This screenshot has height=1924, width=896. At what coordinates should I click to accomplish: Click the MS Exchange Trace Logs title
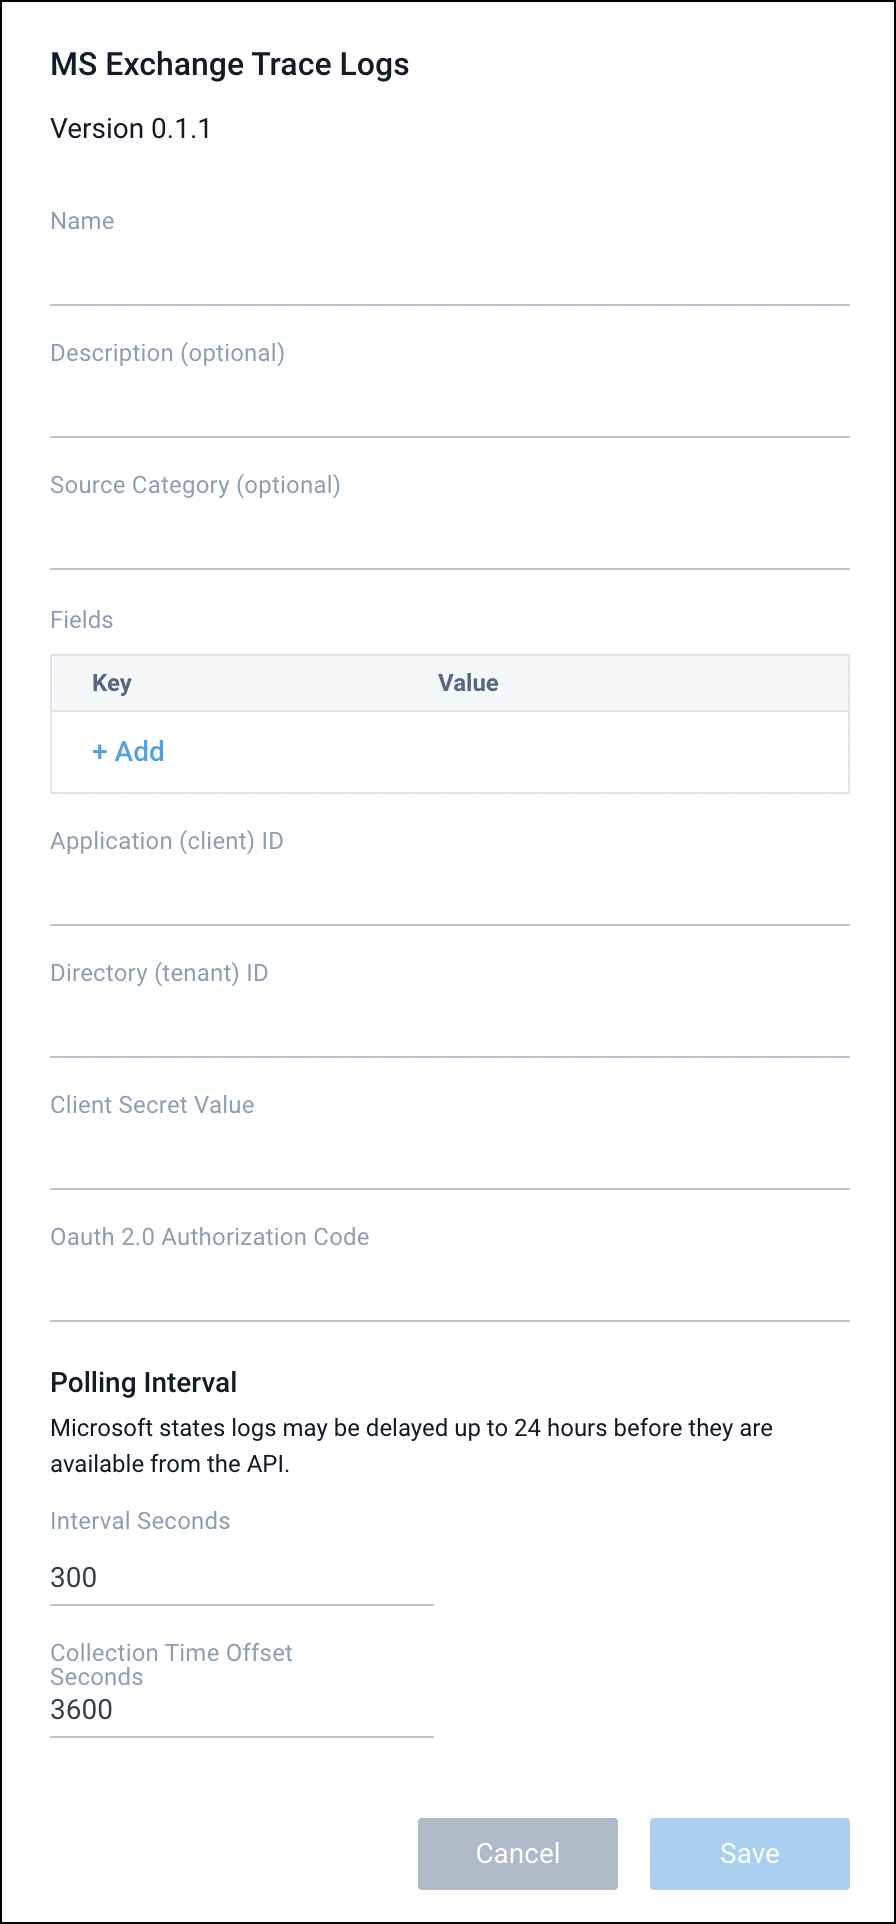coord(230,63)
